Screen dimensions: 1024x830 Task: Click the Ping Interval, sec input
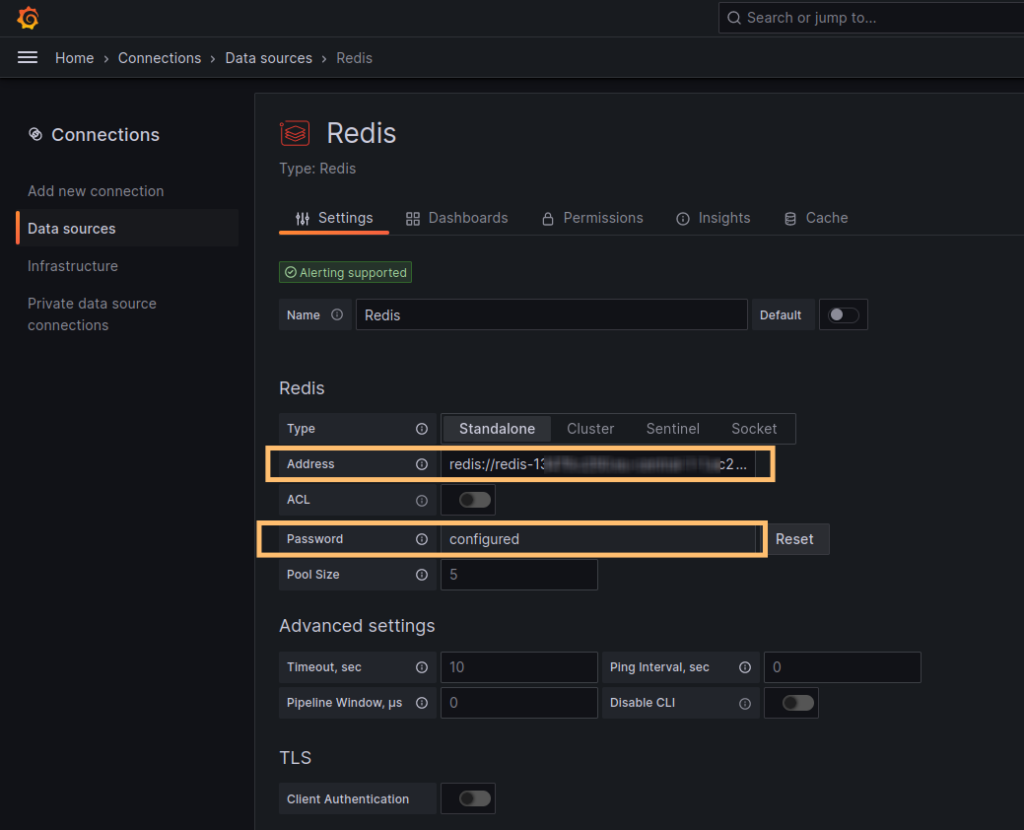point(842,667)
